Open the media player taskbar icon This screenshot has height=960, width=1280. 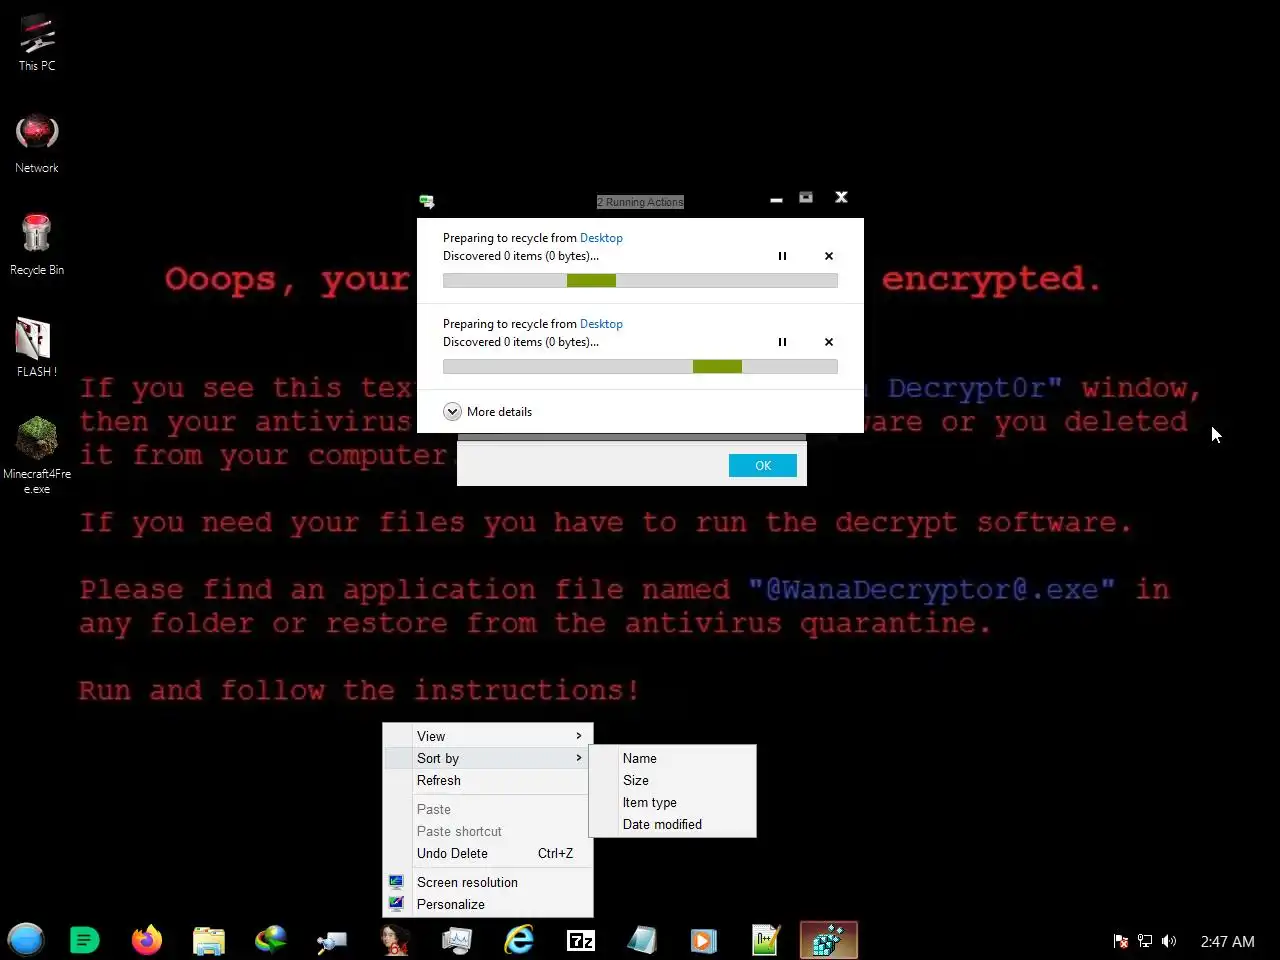[x=704, y=940]
